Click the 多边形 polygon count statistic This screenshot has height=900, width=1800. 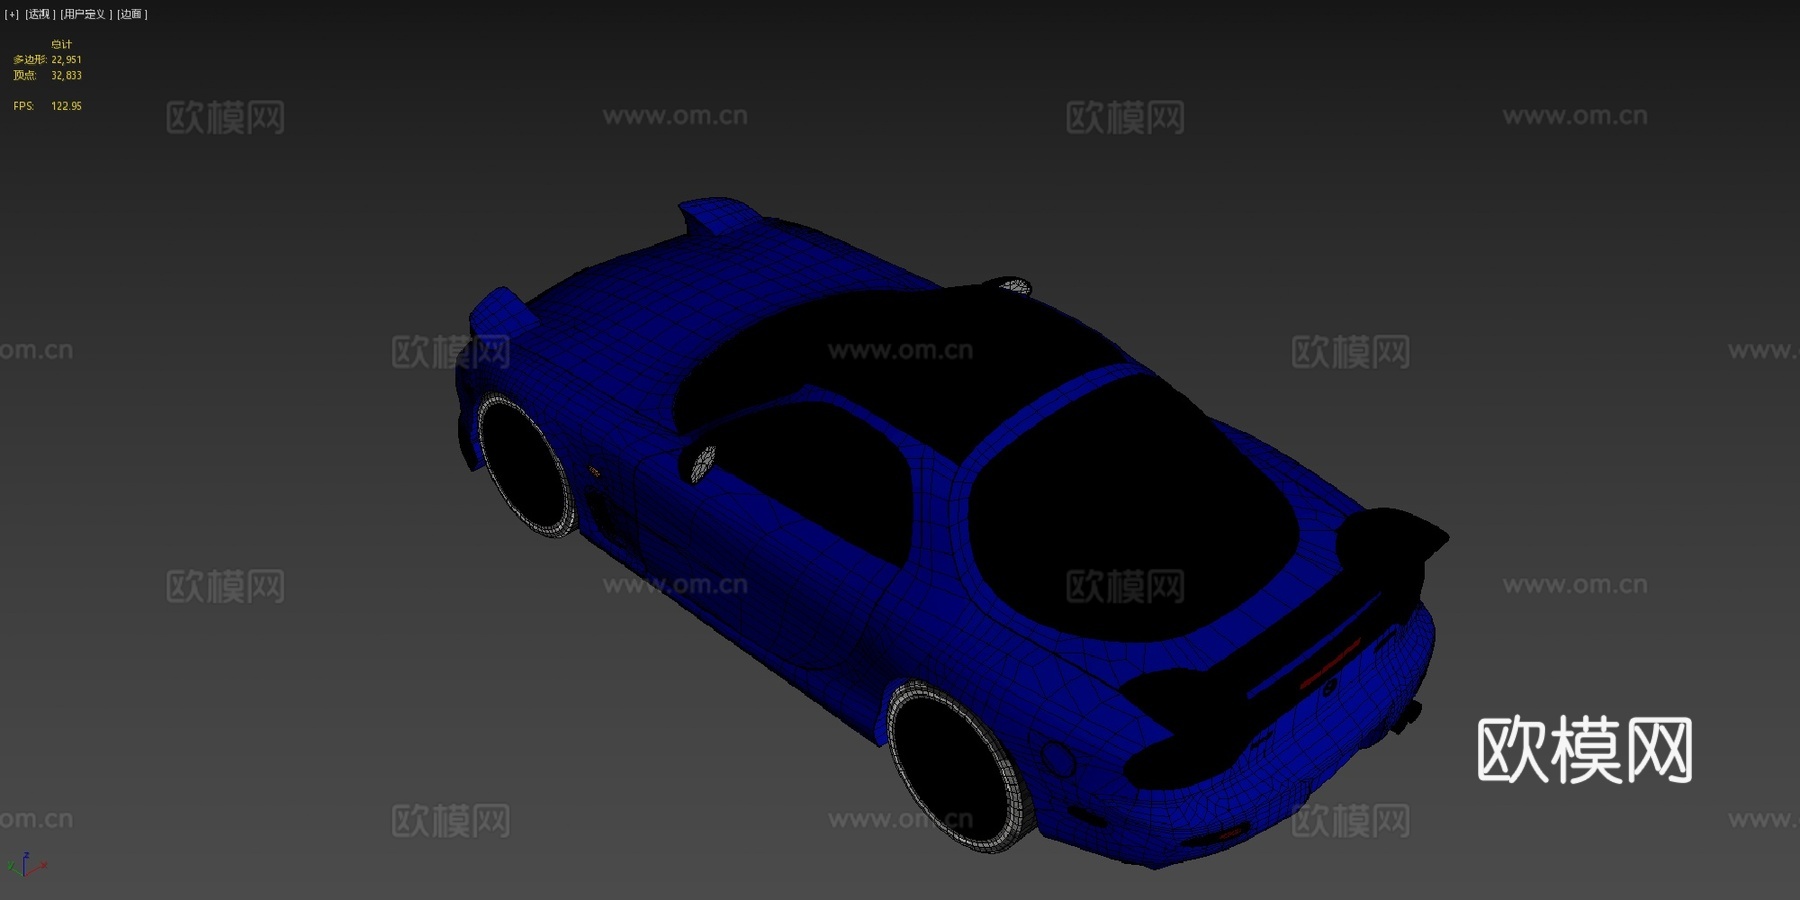47,59
